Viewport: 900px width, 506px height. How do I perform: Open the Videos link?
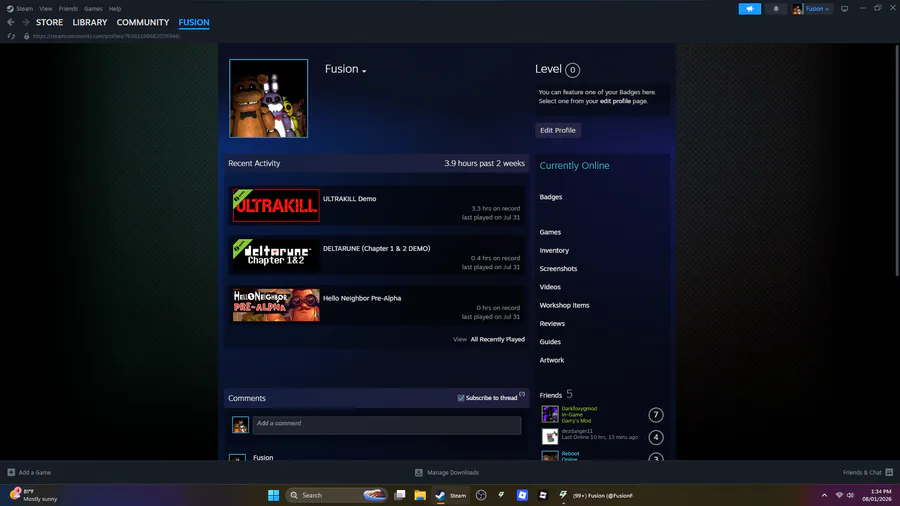550,287
